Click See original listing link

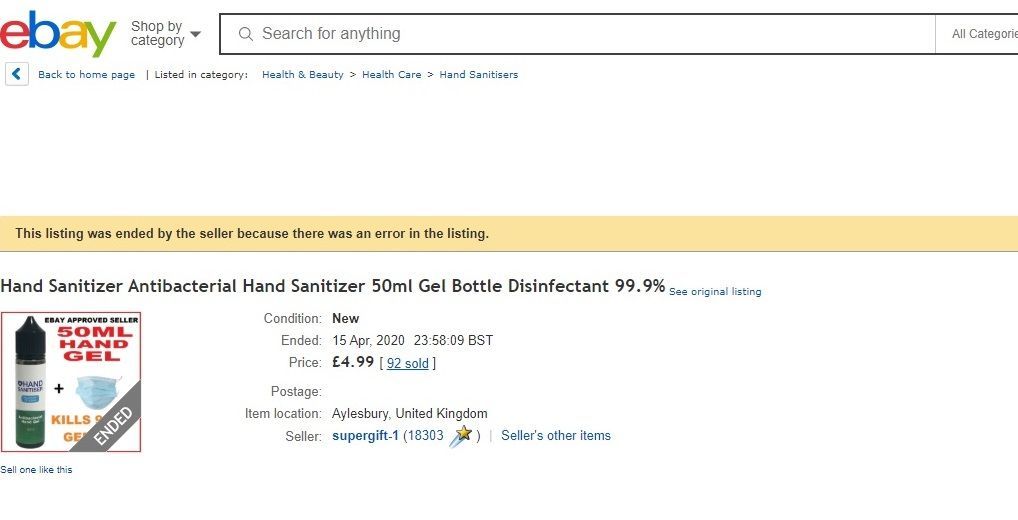coord(715,292)
